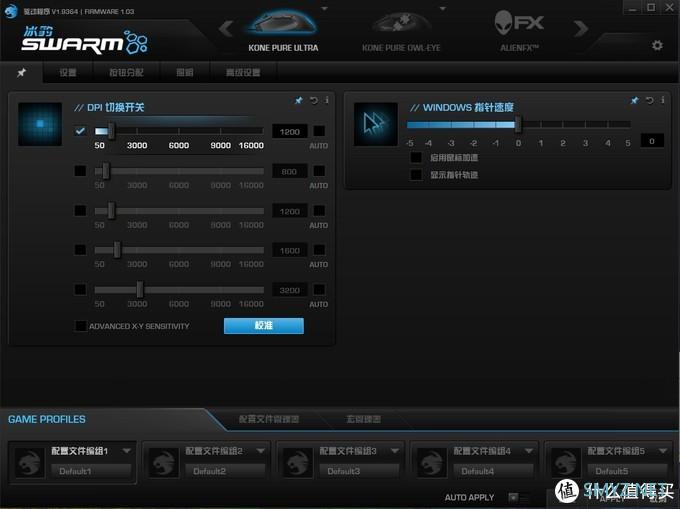Open dropdown arrow above KONE PURE ULTRA
680x509 pixels.
click(324, 8)
